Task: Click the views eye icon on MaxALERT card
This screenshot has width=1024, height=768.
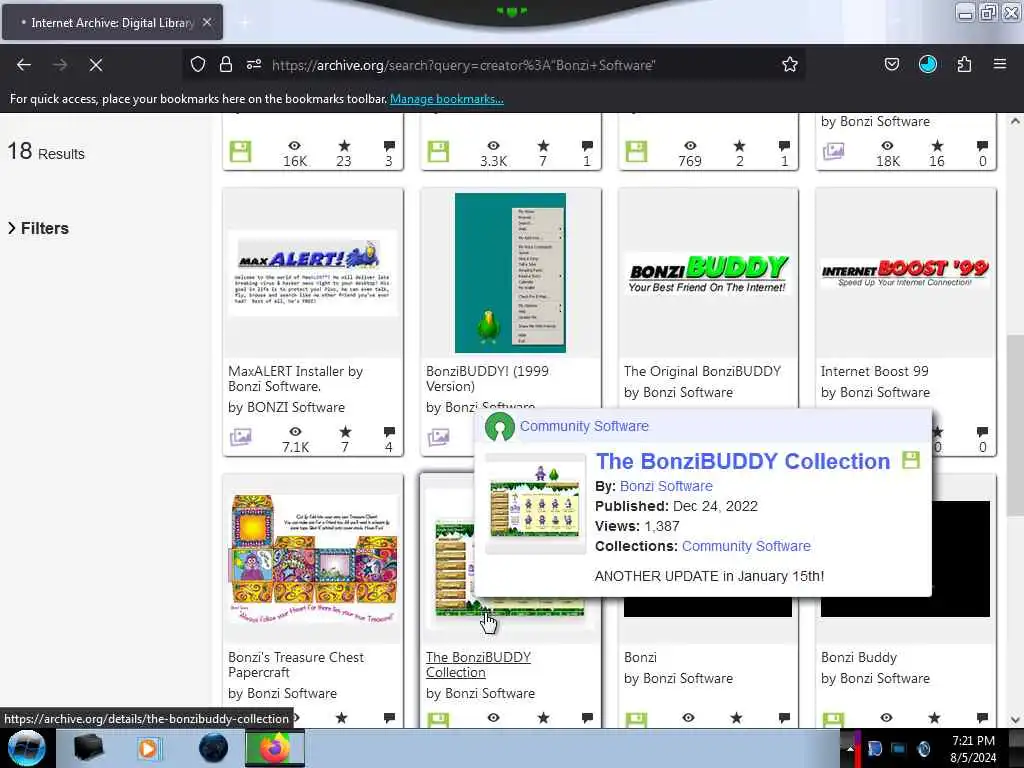Action: point(295,432)
